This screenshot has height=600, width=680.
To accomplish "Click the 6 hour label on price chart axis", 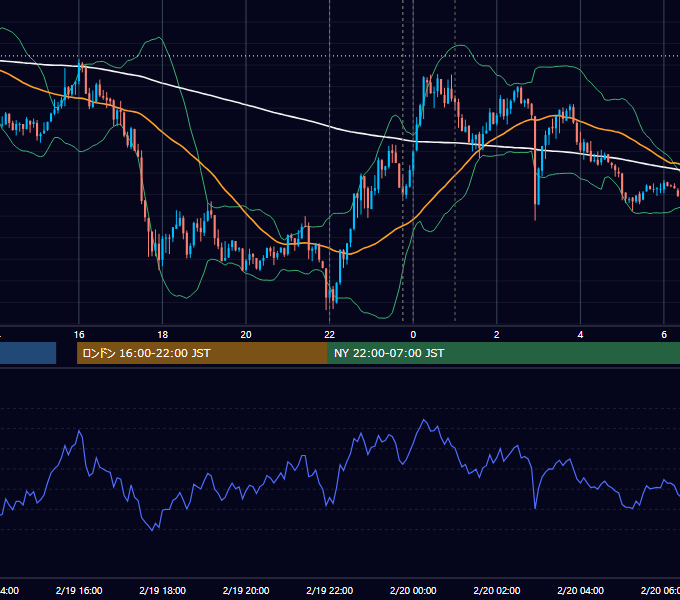I will tap(664, 335).
